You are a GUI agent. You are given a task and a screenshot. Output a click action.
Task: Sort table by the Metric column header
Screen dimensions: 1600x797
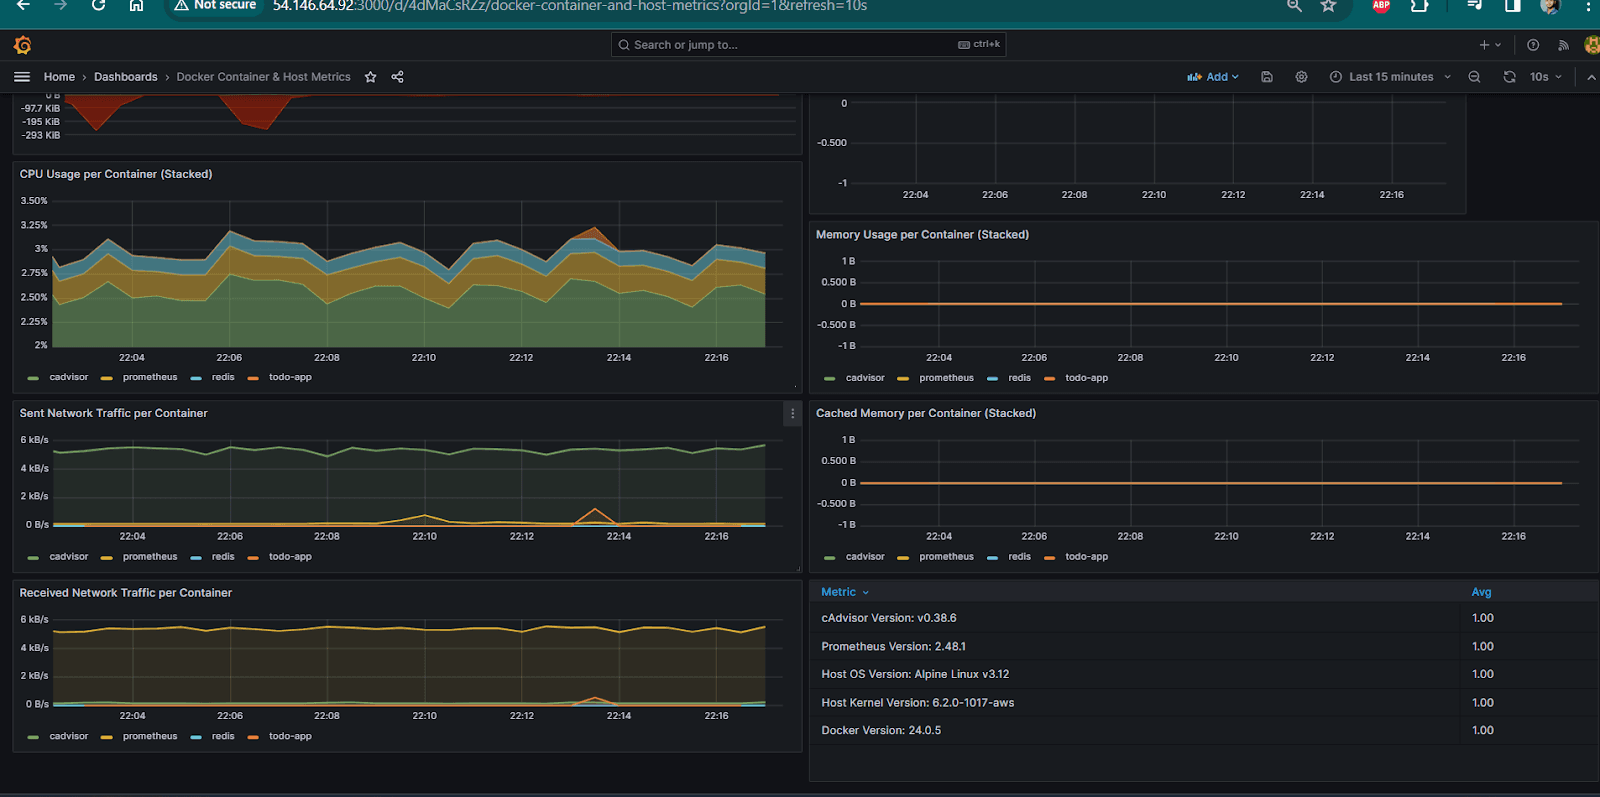(838, 592)
